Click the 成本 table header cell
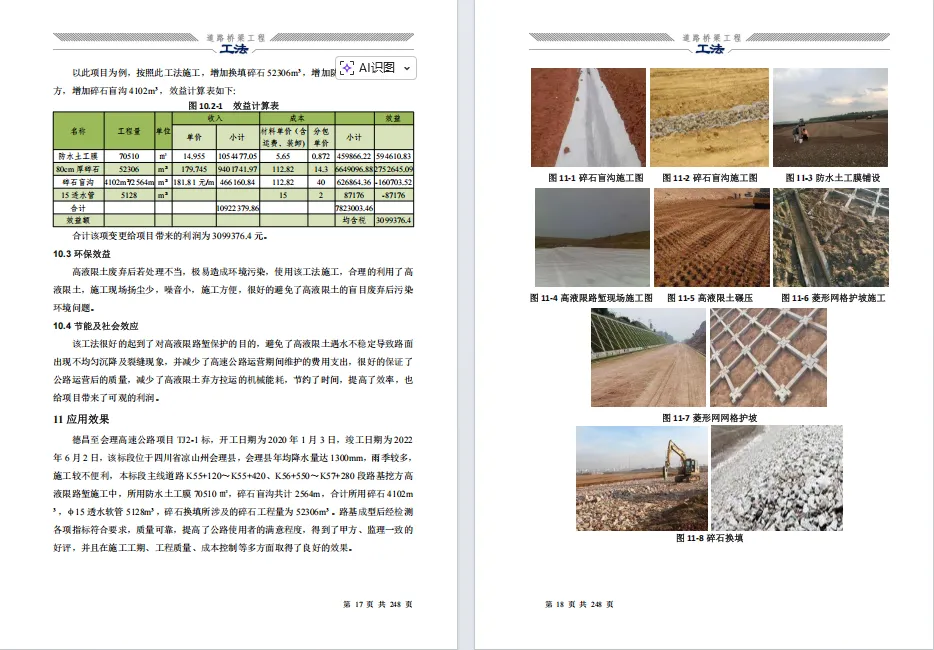 click(297, 118)
